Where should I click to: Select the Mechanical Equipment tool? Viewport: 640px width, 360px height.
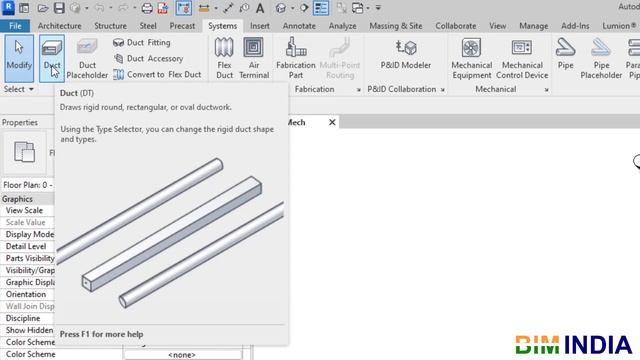click(471, 58)
